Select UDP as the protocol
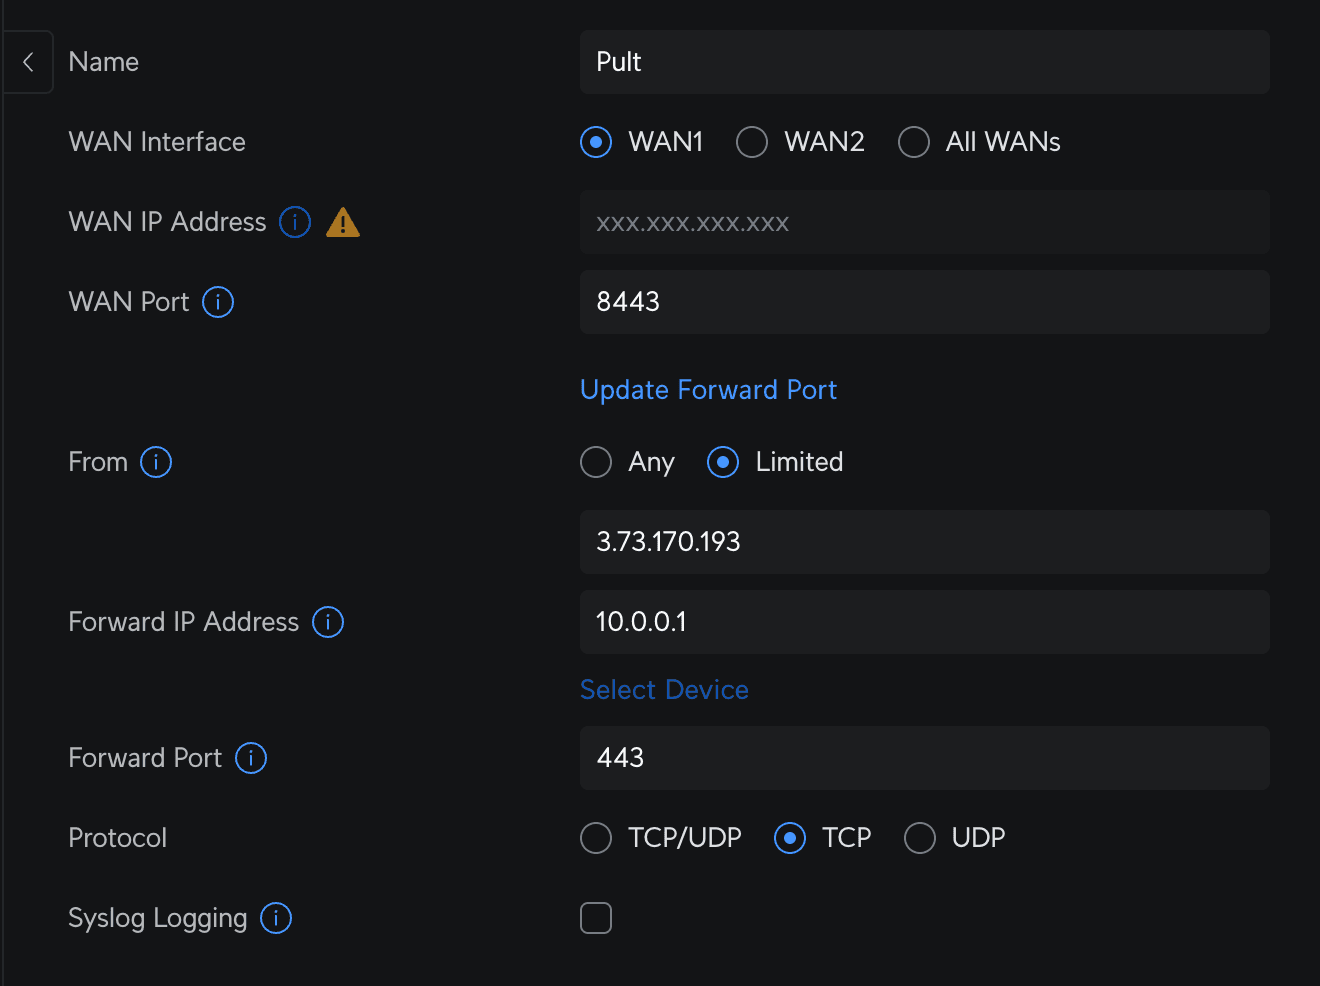Screen dimensions: 1320x986 point(919,838)
